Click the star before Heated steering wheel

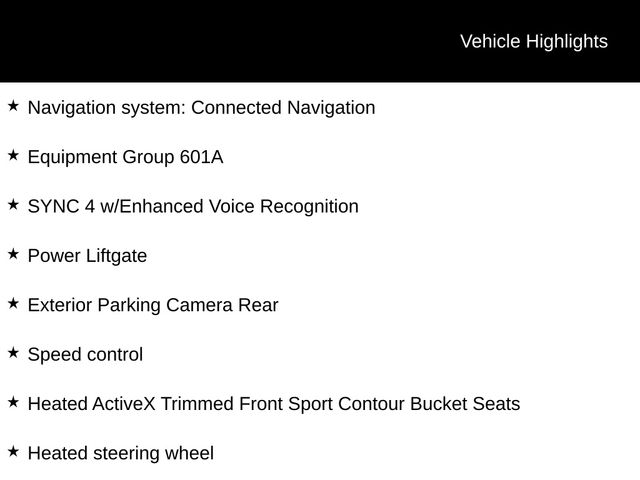click(13, 451)
